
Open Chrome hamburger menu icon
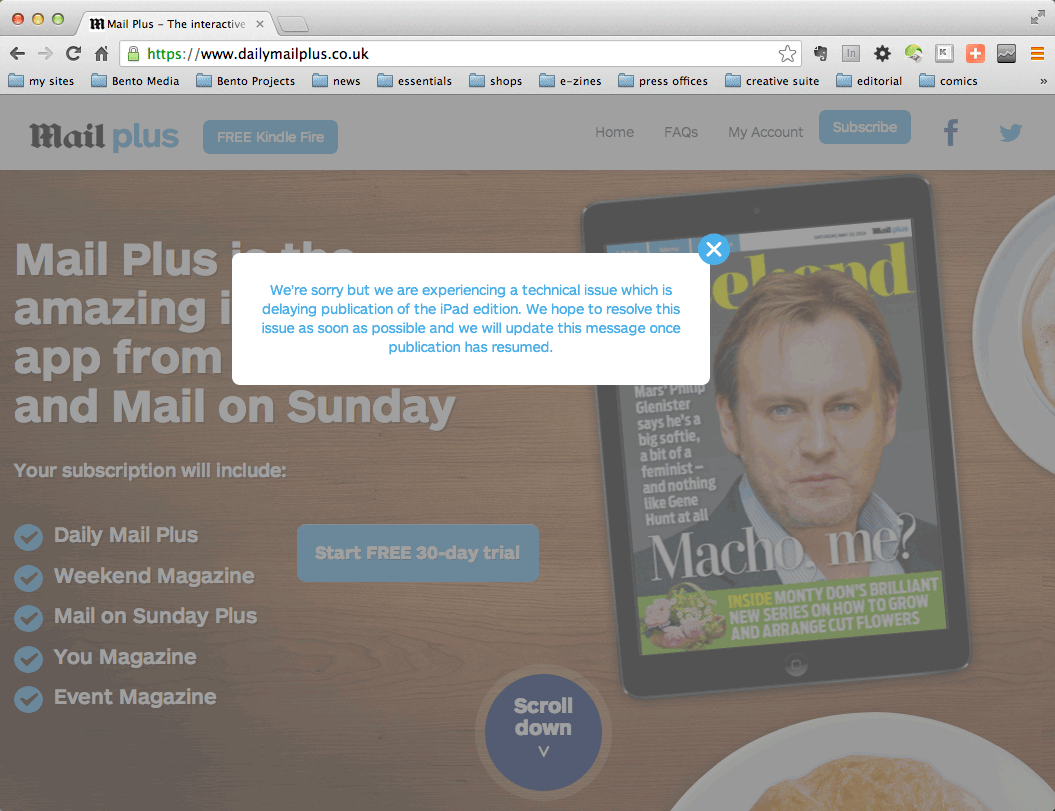1038,53
